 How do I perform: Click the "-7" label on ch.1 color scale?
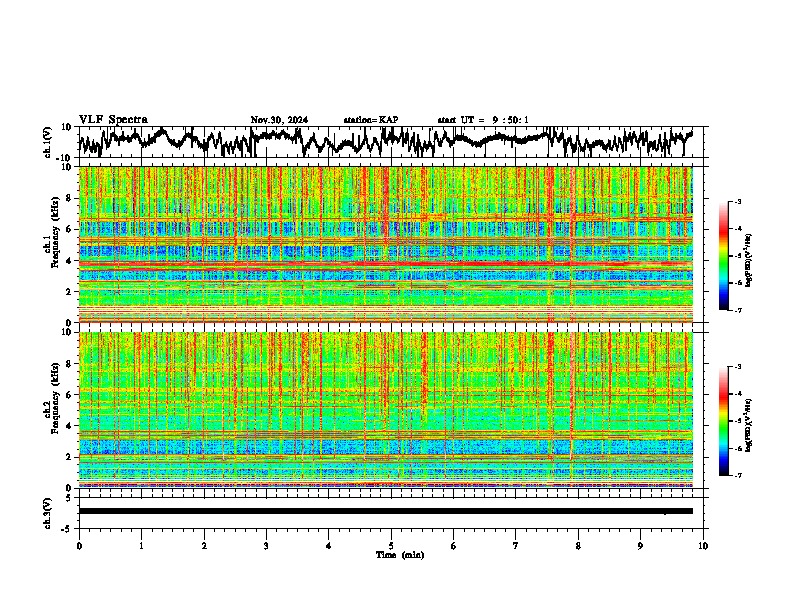737,310
